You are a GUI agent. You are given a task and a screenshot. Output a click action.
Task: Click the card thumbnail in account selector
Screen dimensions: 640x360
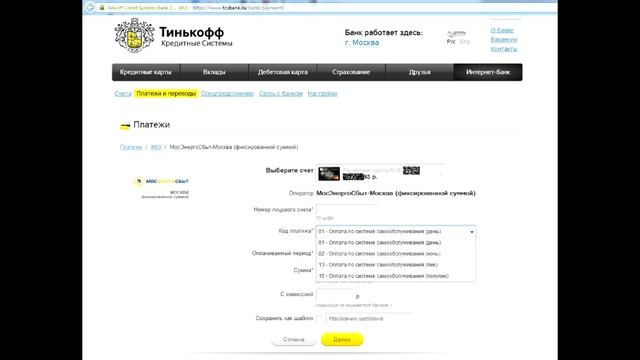[x=329, y=174]
